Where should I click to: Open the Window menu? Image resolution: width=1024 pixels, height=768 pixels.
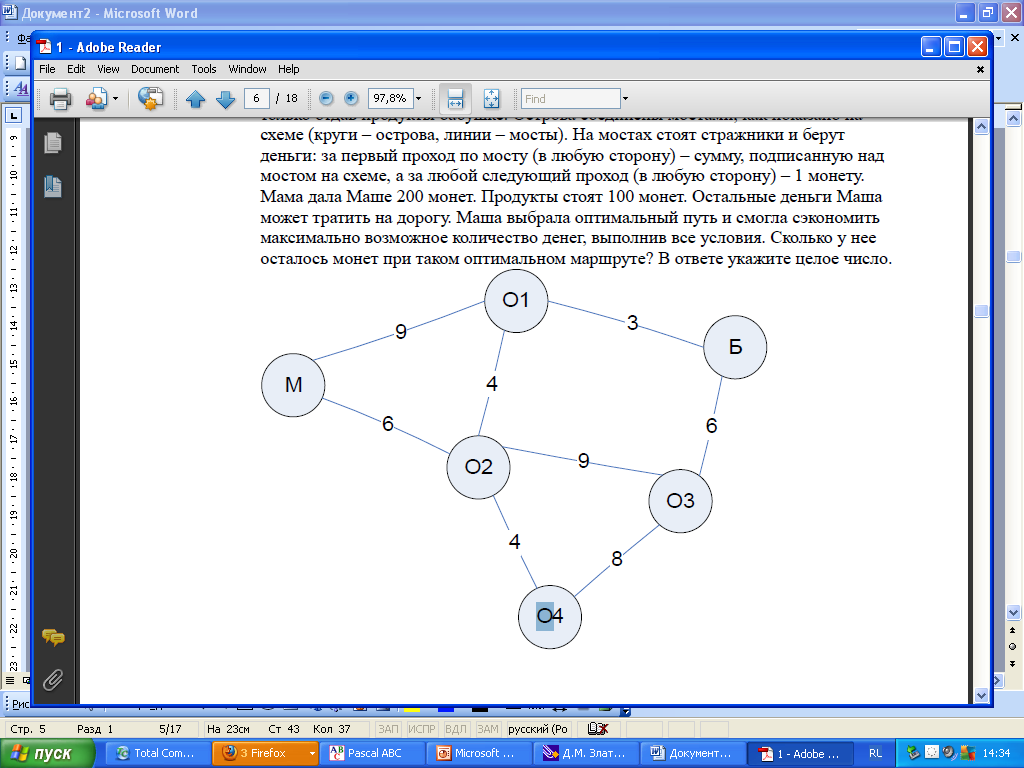click(248, 69)
